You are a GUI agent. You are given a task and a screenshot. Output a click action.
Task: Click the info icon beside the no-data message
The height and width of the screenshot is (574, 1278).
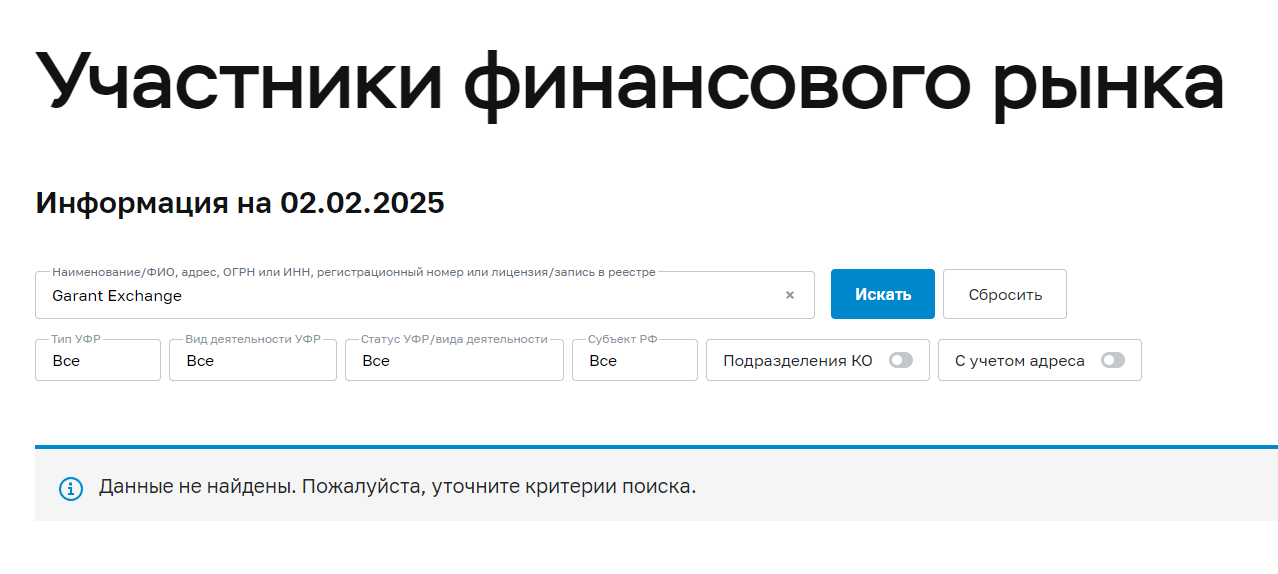tap(70, 489)
